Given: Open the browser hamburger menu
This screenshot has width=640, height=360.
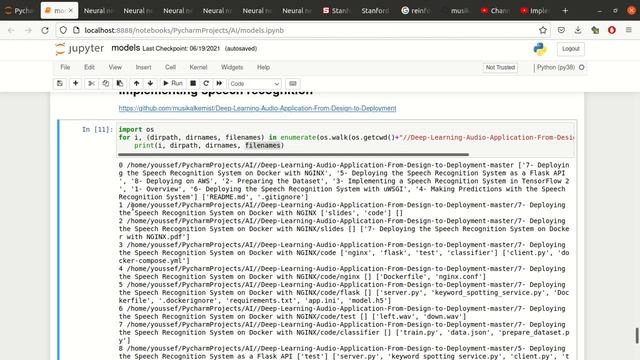Looking at the screenshot, I should click(x=629, y=30).
